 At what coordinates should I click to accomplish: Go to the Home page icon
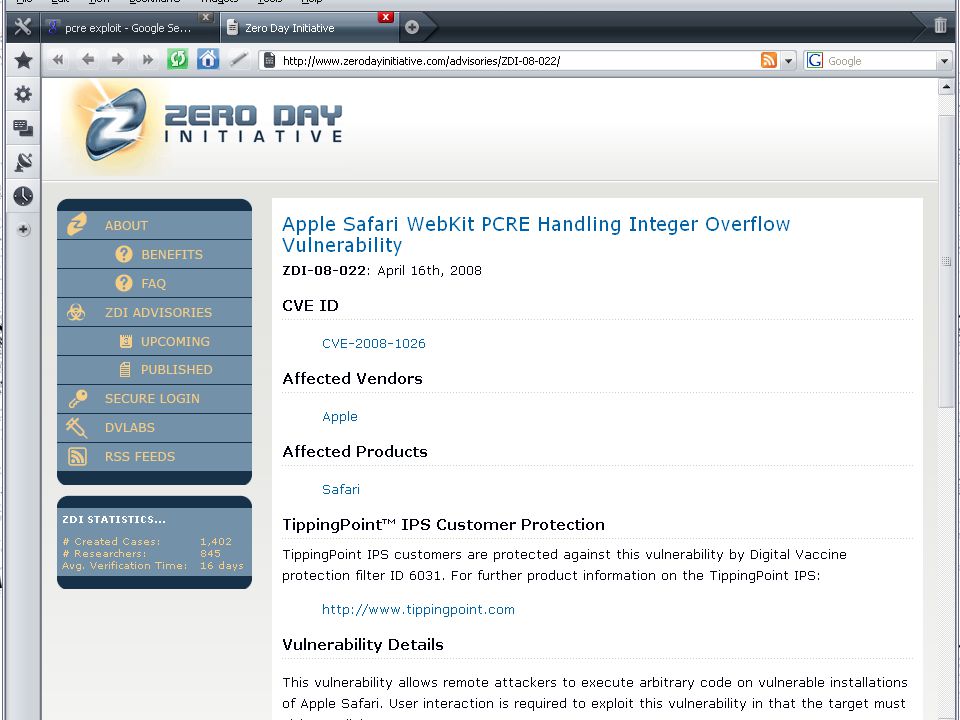tap(208, 59)
